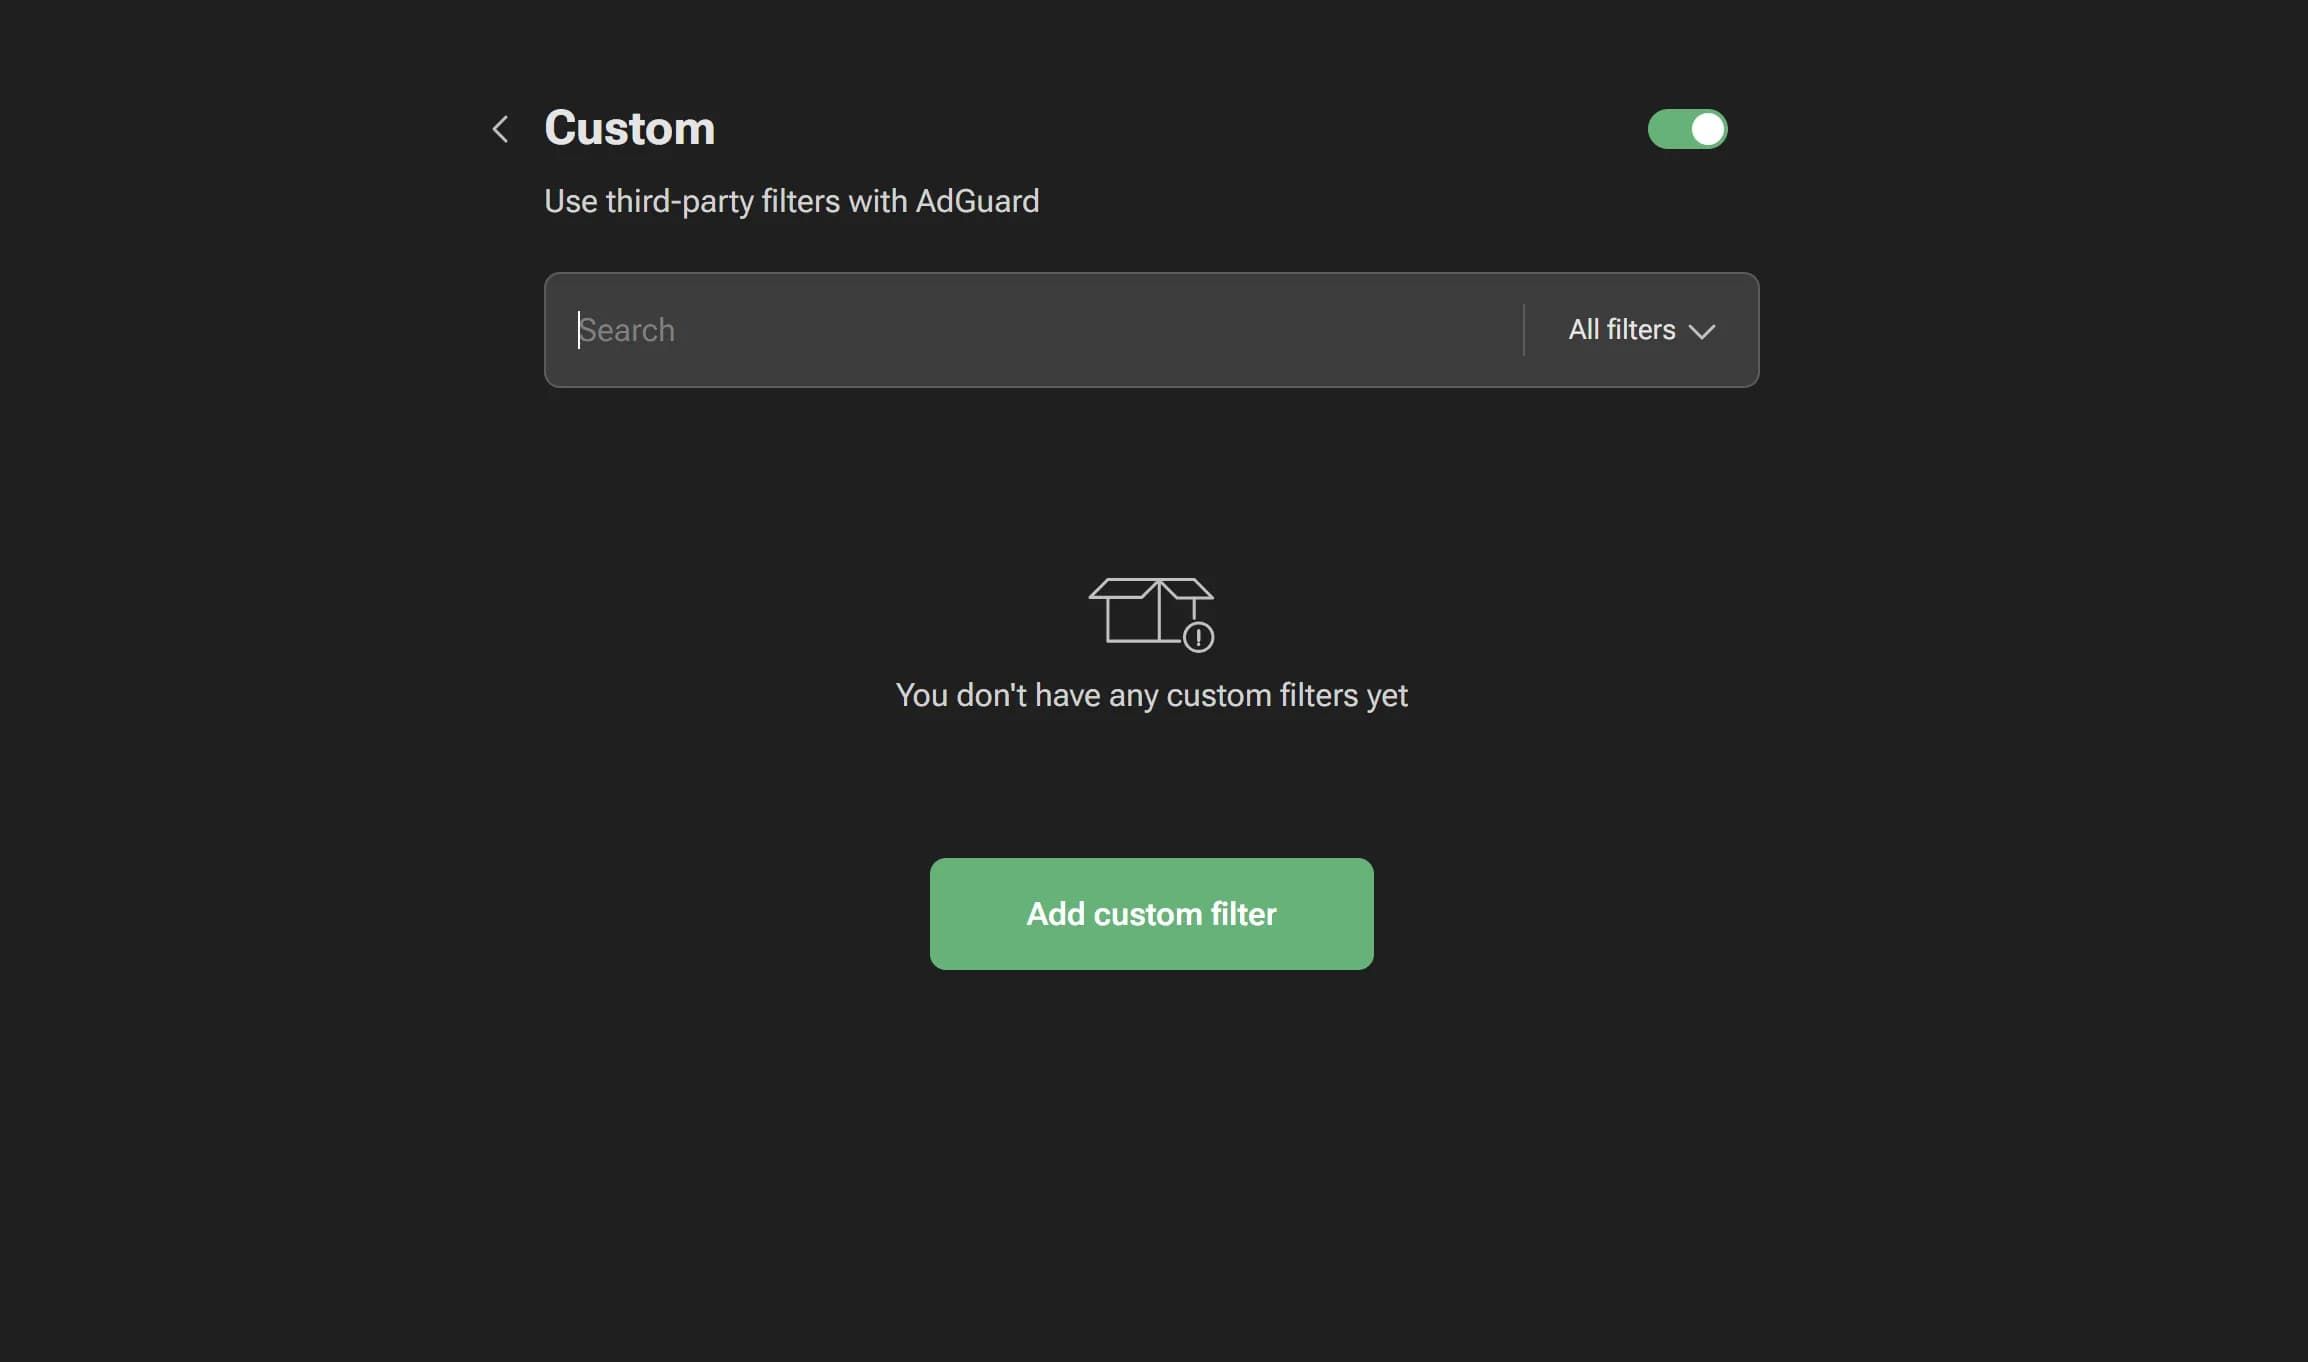Collapse the All filters picker
Screen dimensions: 2308x1362
1640,330
